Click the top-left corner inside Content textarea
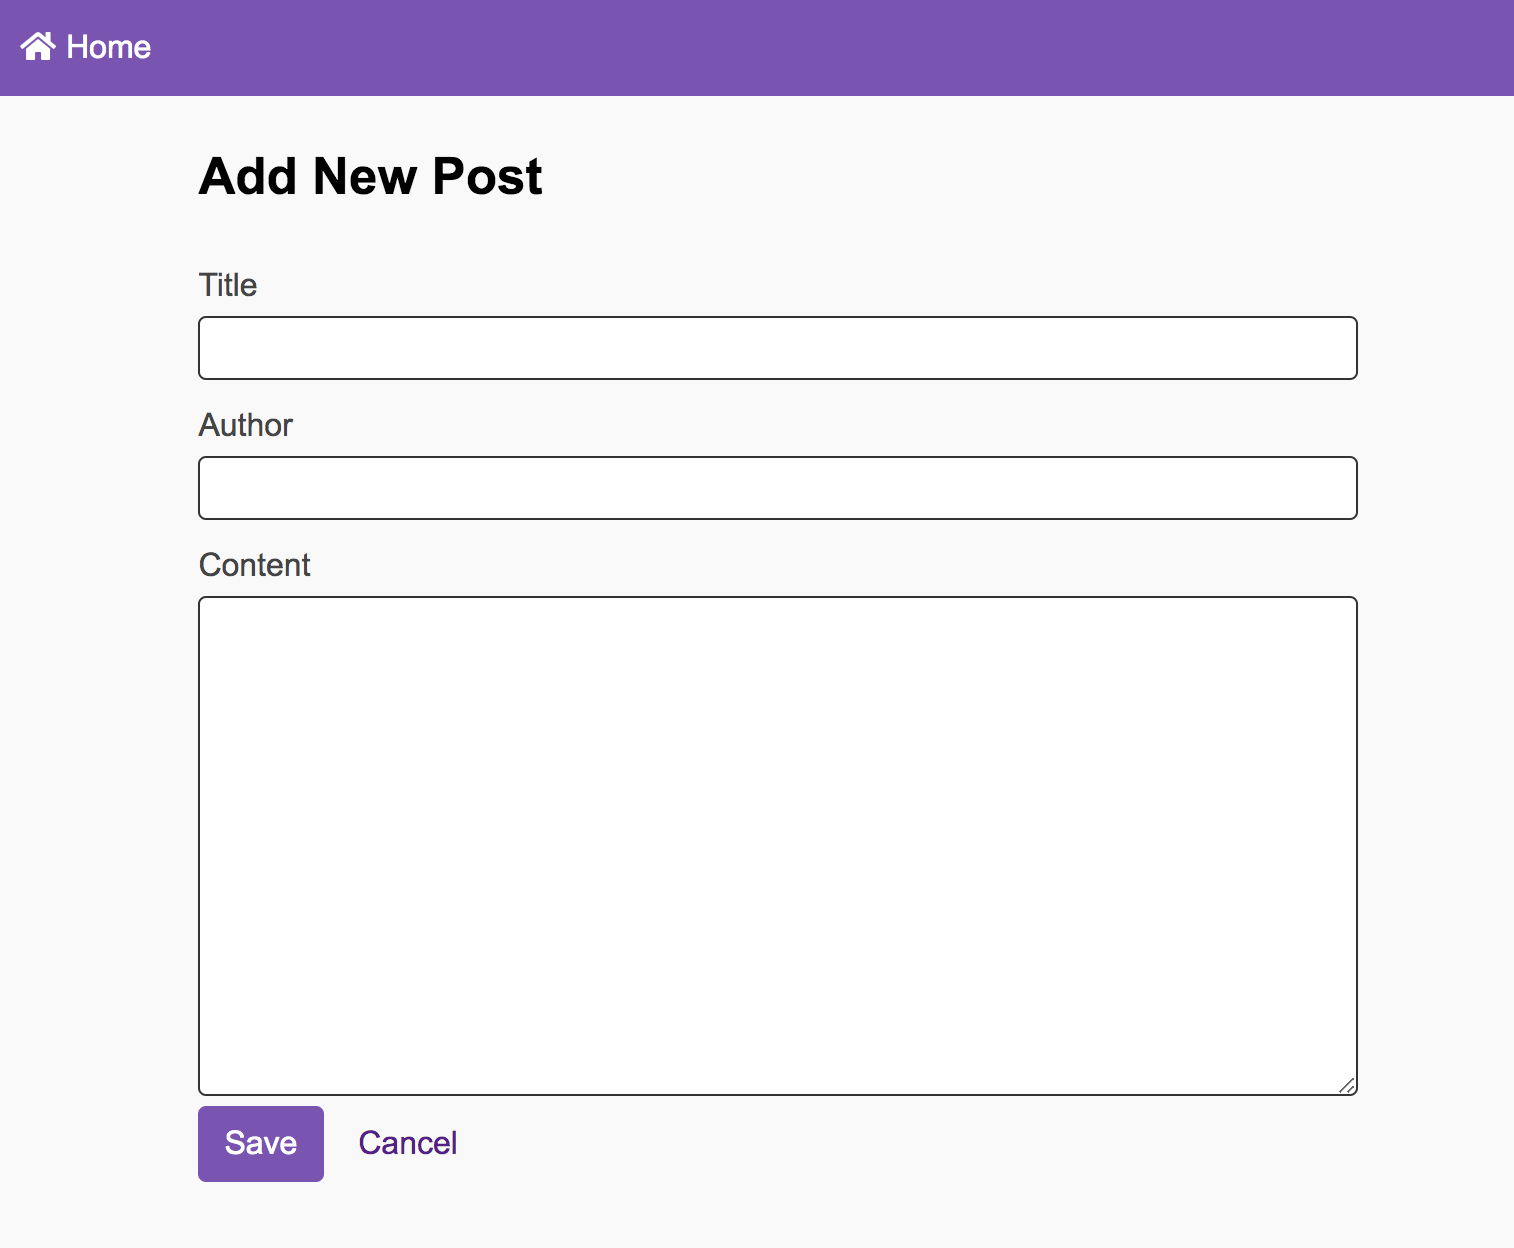 215,613
